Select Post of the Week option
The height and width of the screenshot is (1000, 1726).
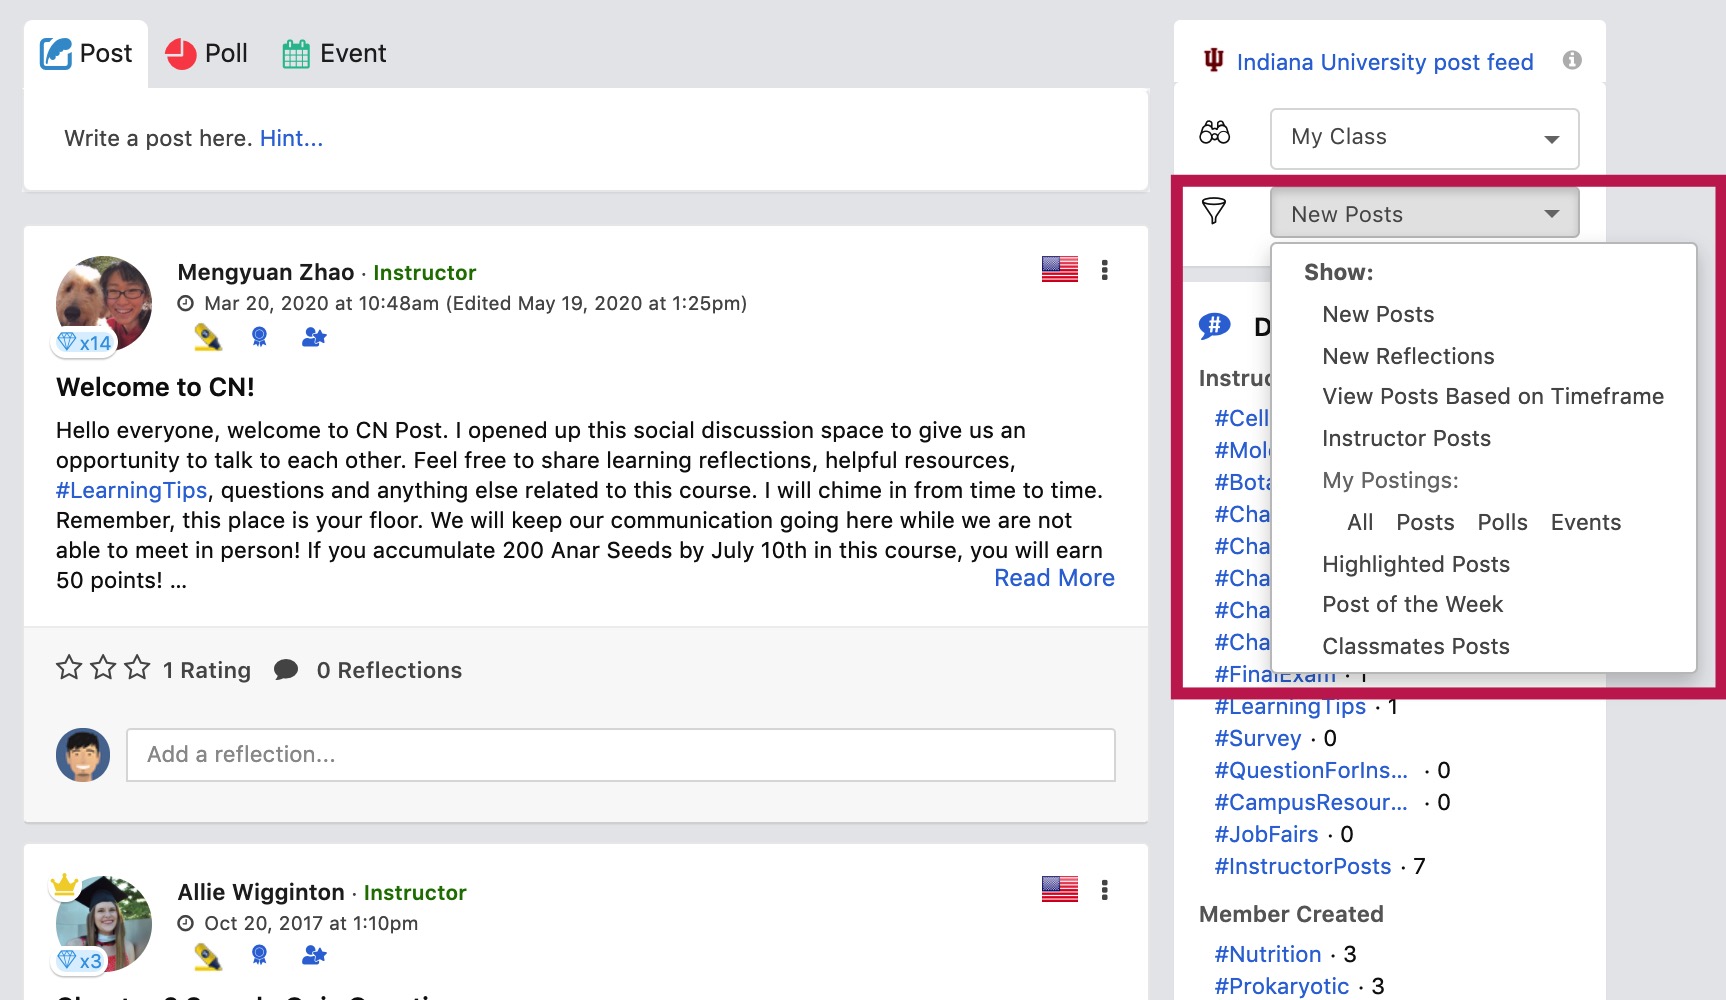click(1412, 605)
